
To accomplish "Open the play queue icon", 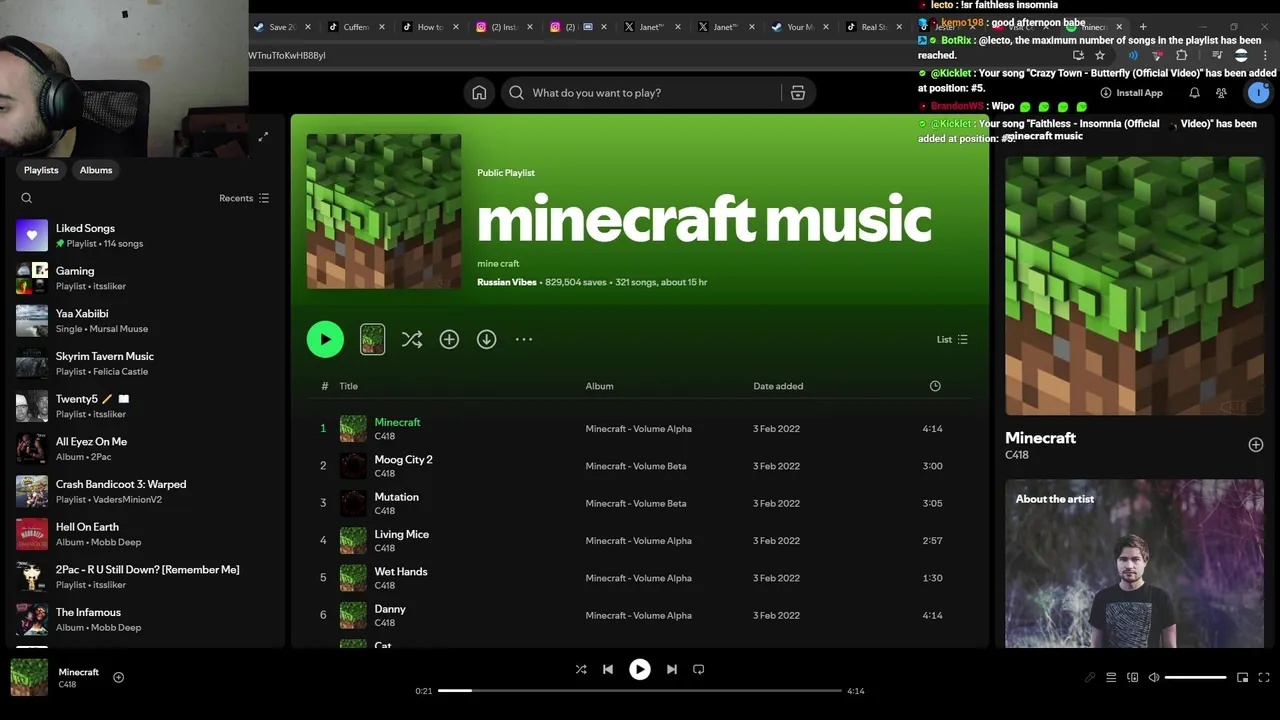I will pos(1111,678).
